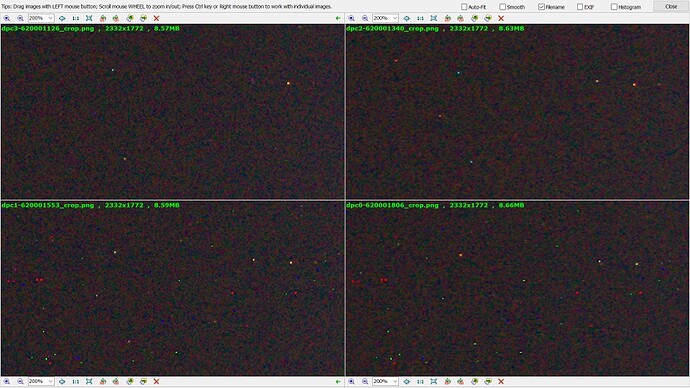Enable the Smooth checkbox
Image resolution: width=690 pixels, height=388 pixels.
(502, 7)
